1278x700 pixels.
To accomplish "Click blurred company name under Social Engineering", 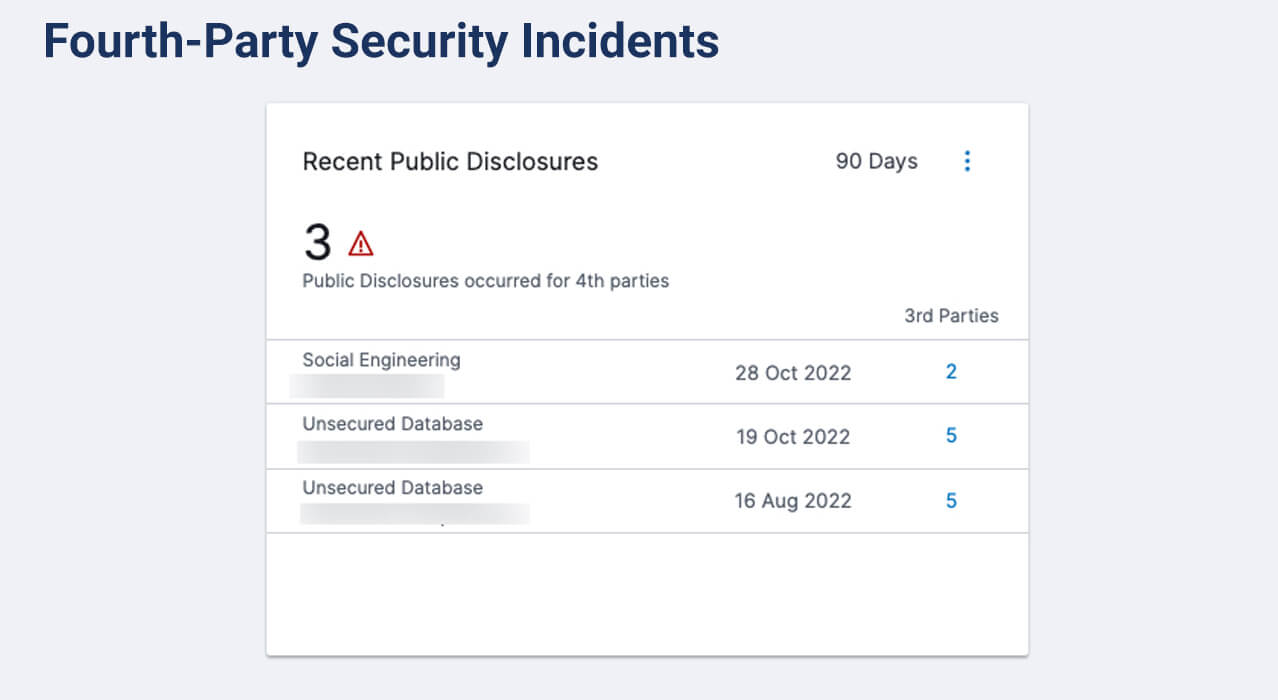I will pos(367,386).
